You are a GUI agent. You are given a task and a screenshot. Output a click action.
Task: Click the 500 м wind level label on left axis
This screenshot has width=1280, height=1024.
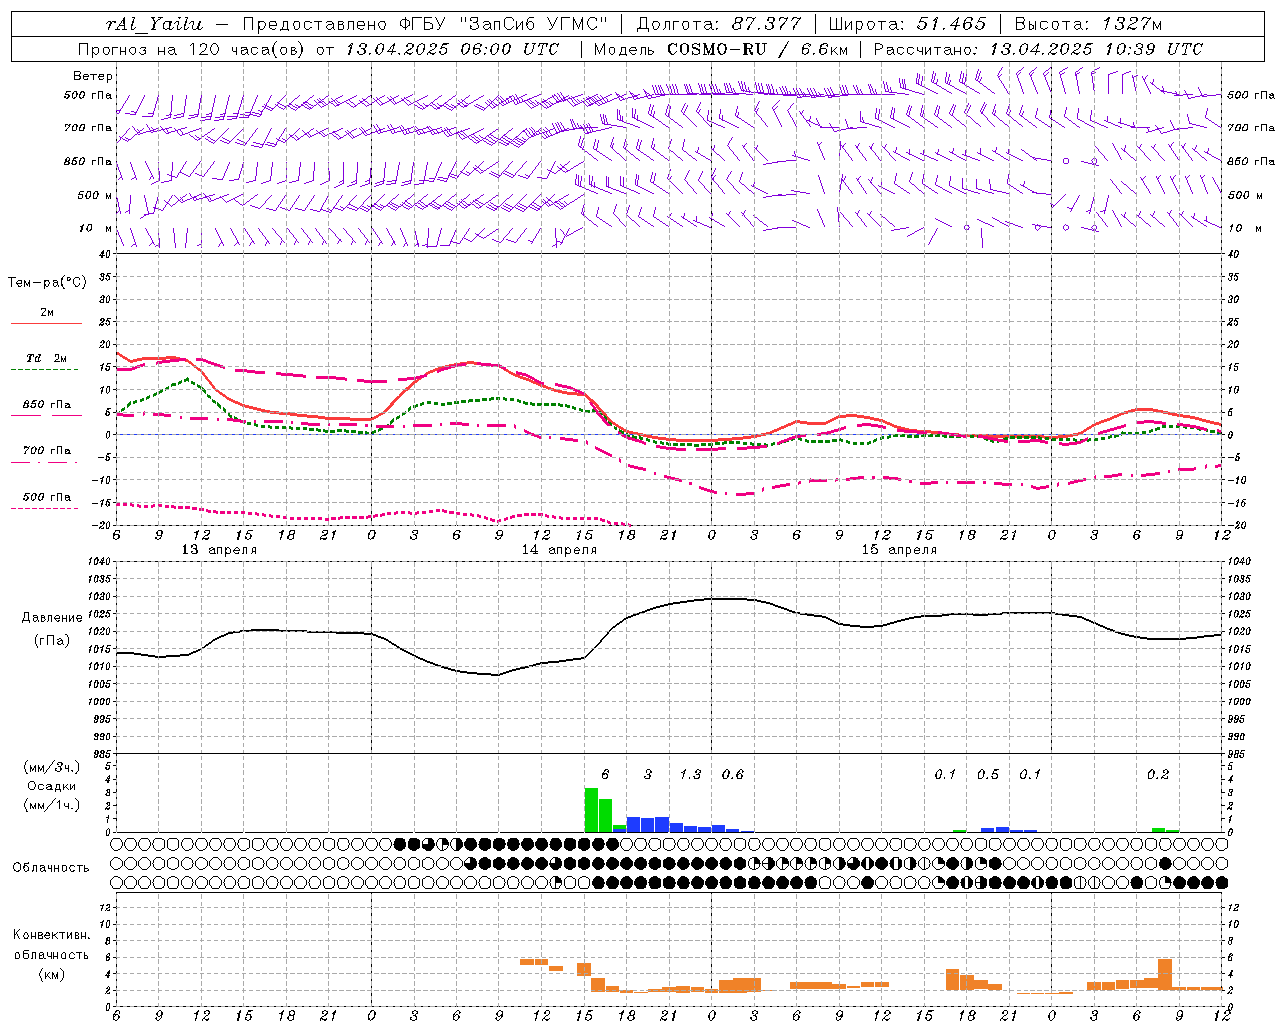click(x=95, y=195)
